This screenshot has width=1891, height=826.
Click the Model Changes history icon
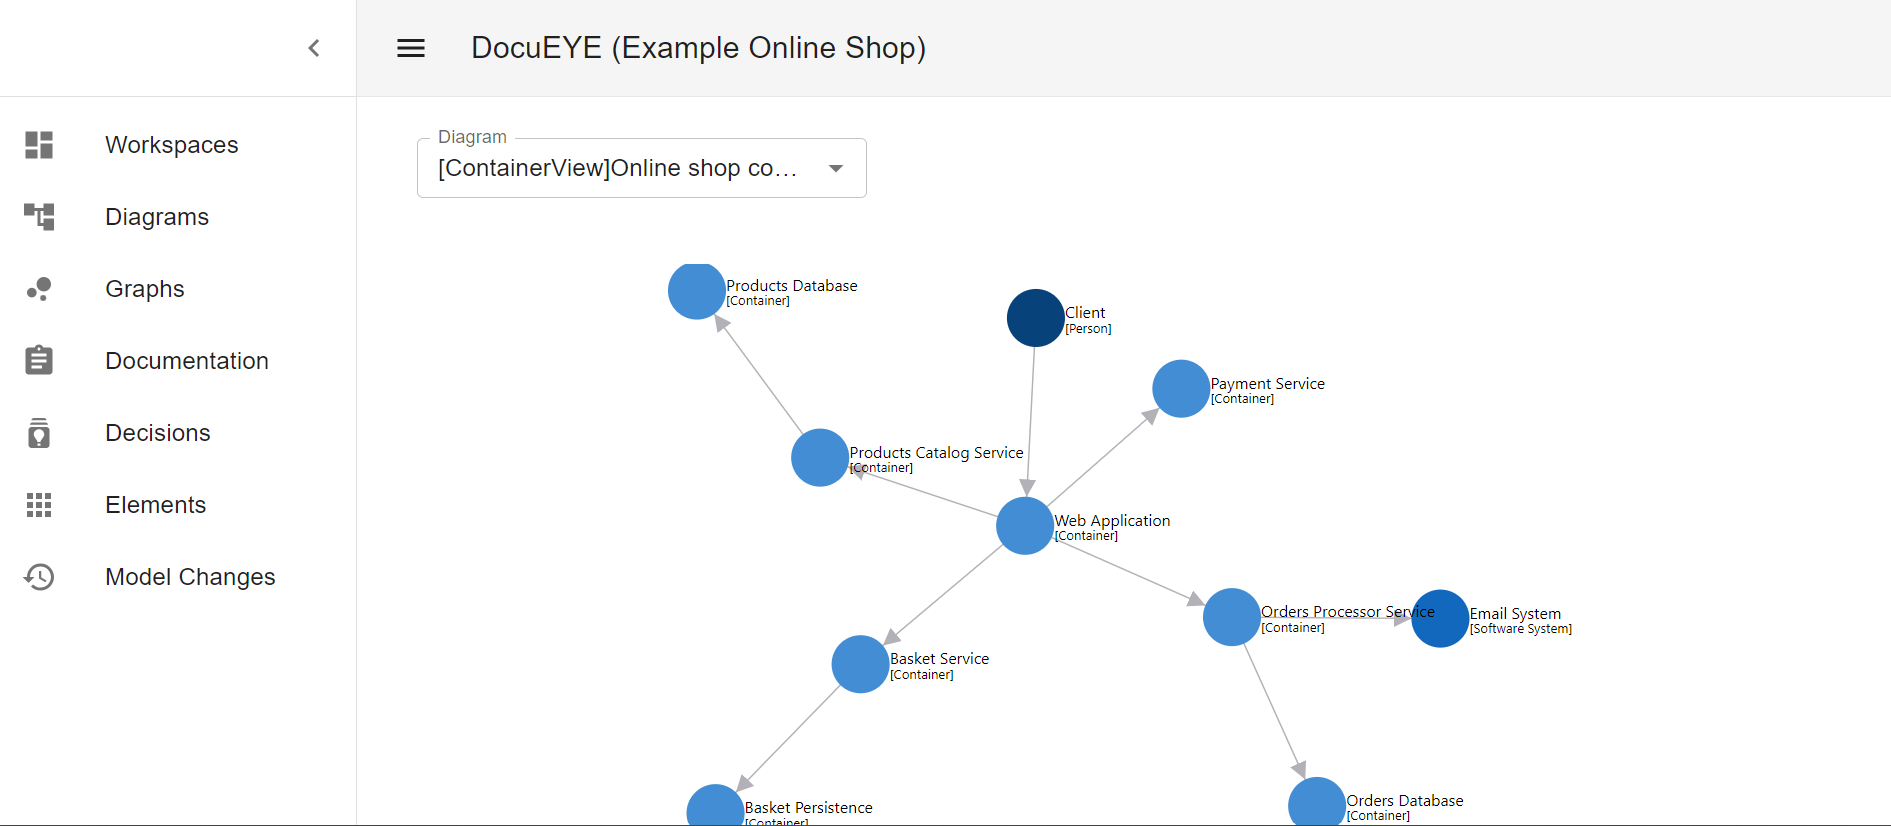click(39, 577)
